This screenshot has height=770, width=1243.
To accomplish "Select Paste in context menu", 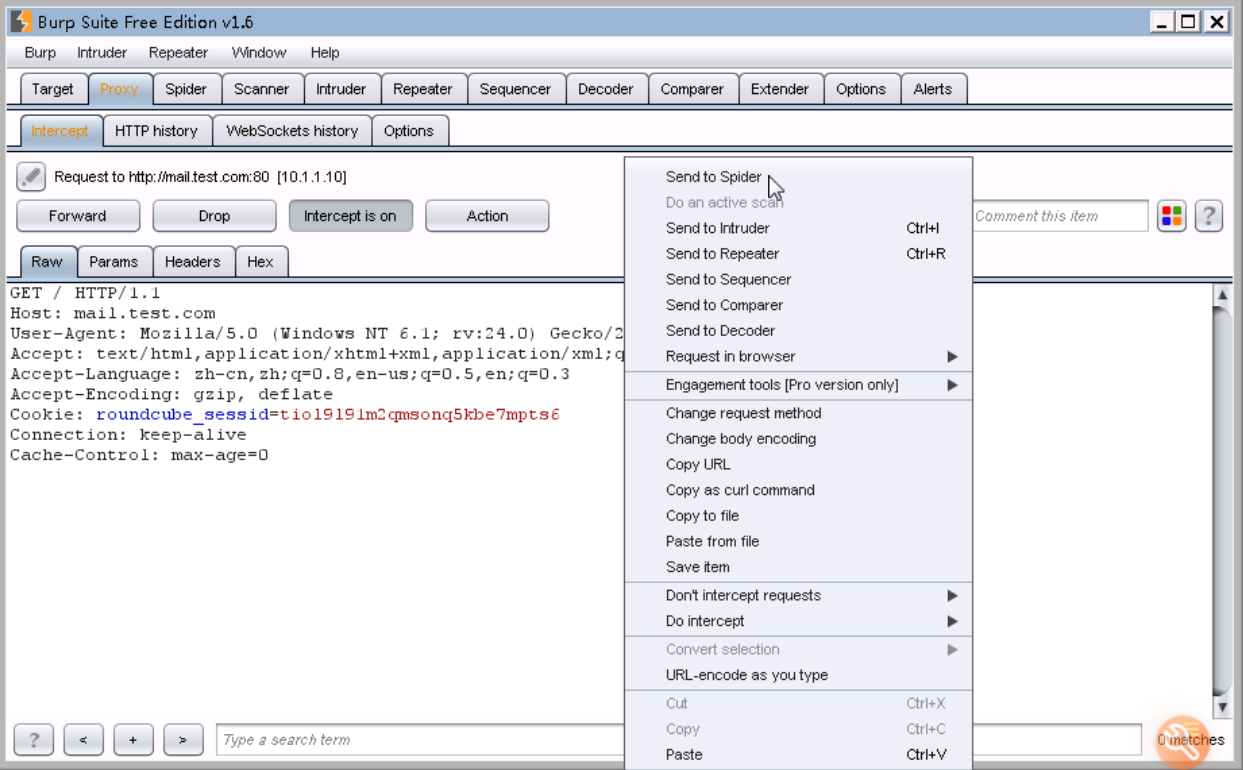I will pos(798,755).
